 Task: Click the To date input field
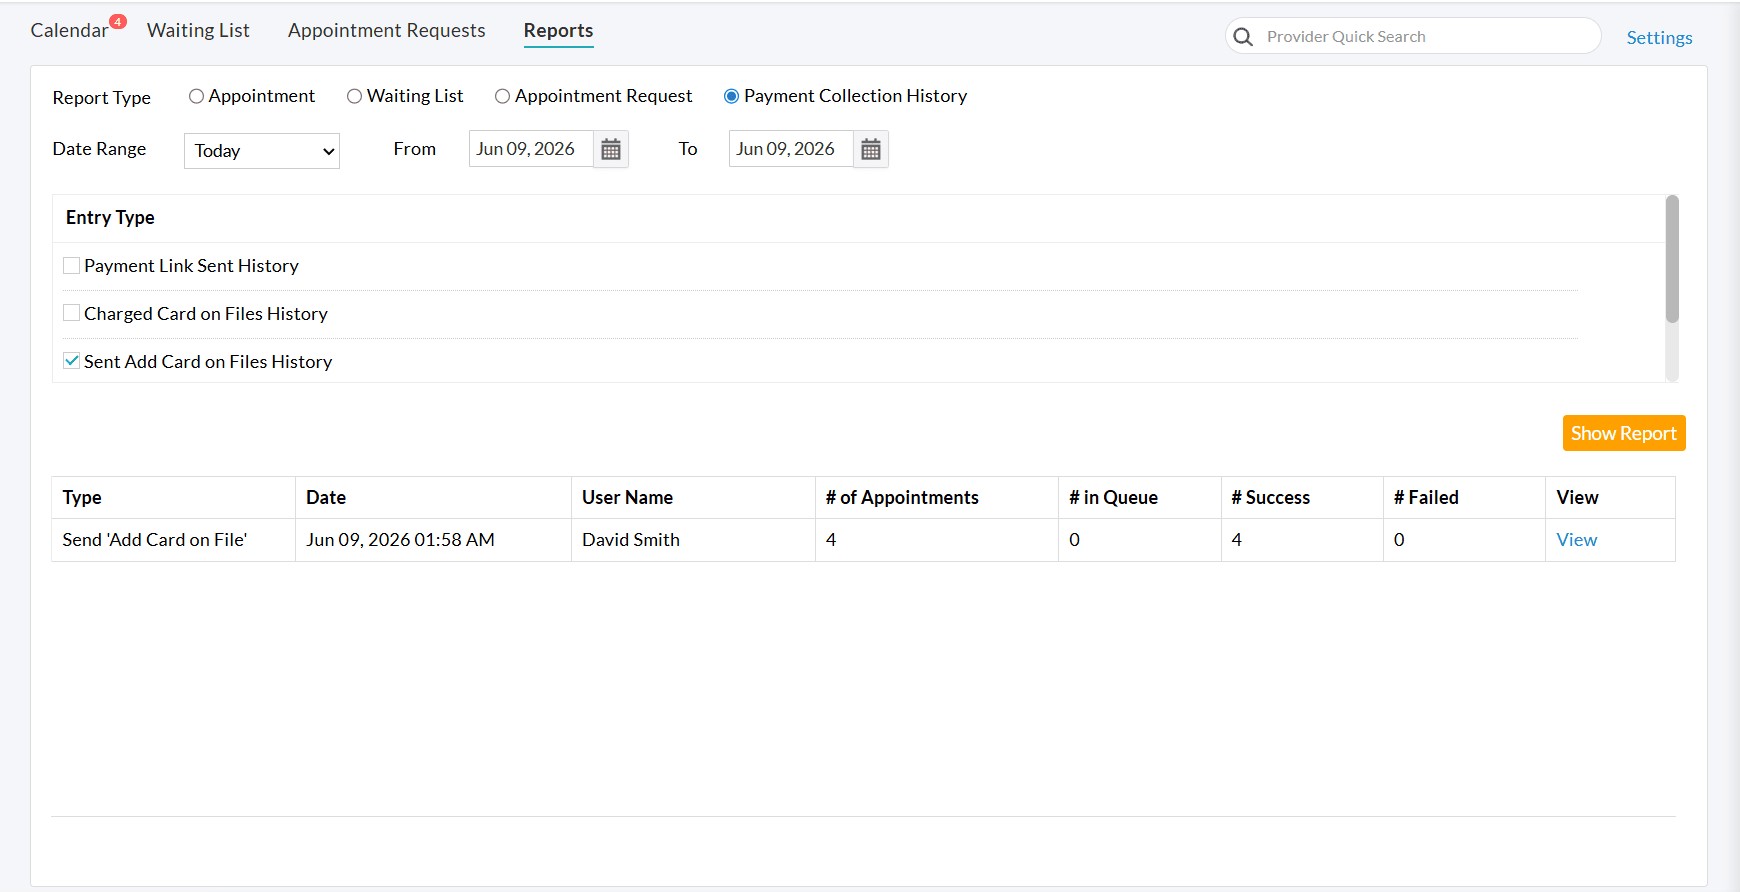791,149
